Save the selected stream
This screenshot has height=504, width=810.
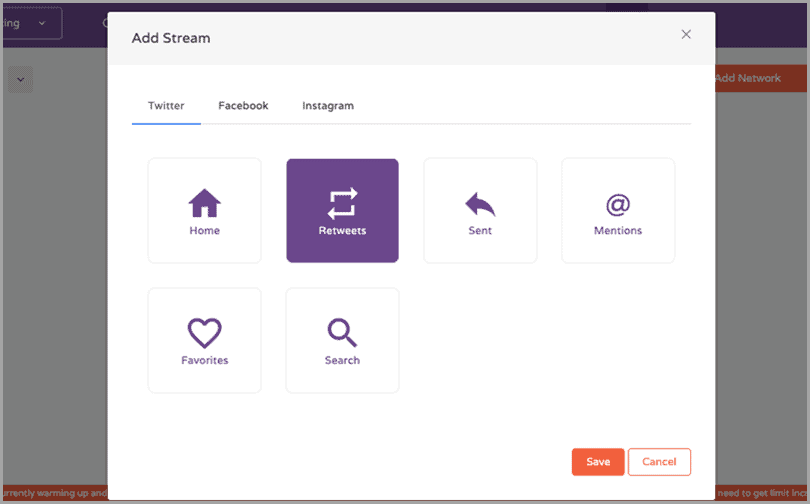click(598, 462)
